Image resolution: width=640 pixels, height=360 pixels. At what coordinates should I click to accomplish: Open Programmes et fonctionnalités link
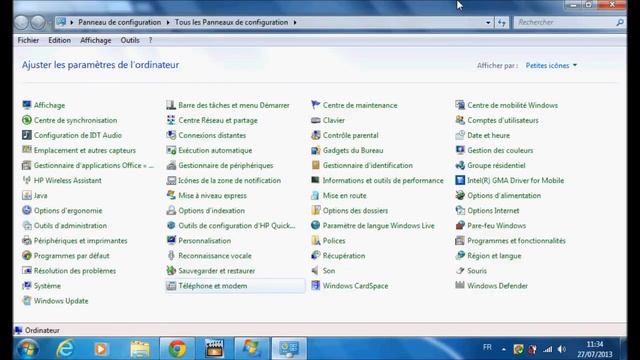tap(516, 241)
